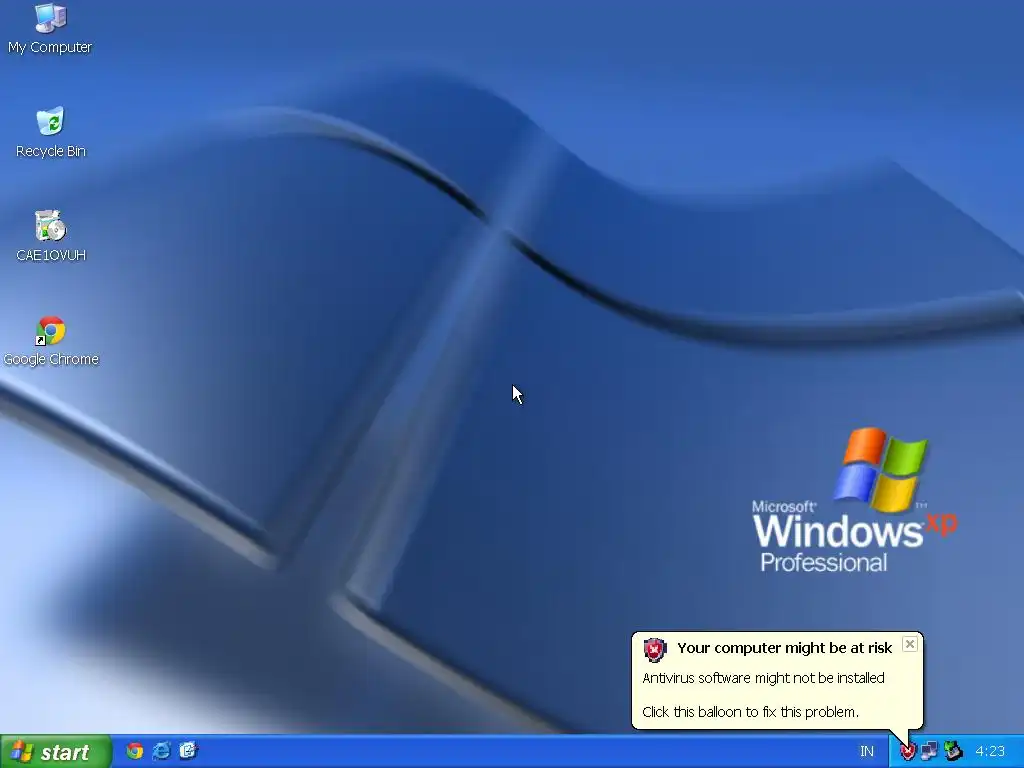This screenshot has height=768, width=1024.
Task: Click the red security shield tray icon
Action: click(908, 752)
